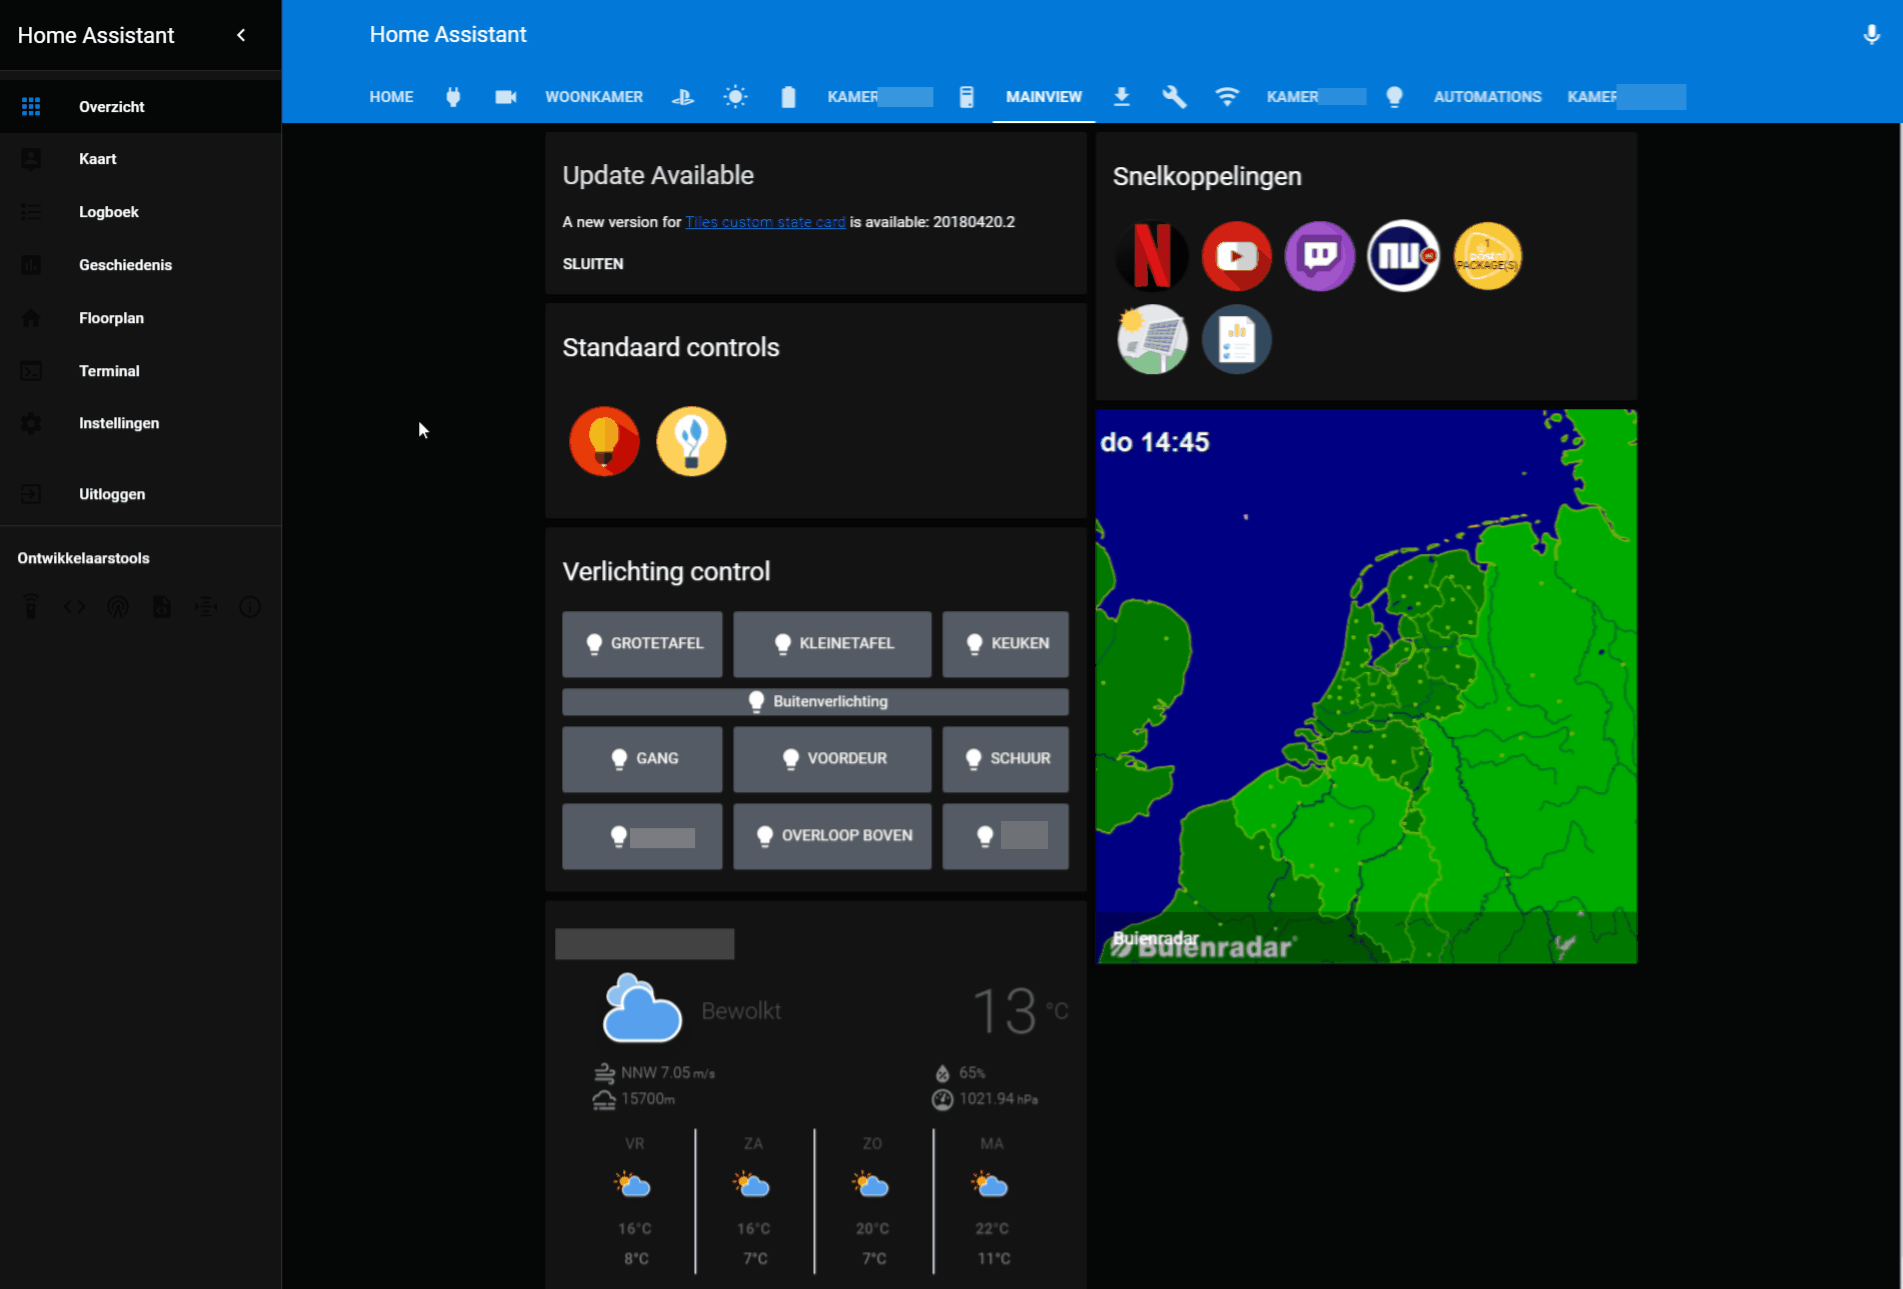Open the Templates developer tool file icon
Viewport: 1903px width, 1289px height.
coord(162,607)
